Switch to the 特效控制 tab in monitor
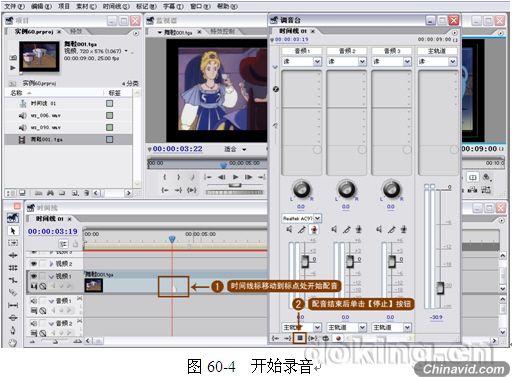512x377 pixels. click(x=222, y=32)
